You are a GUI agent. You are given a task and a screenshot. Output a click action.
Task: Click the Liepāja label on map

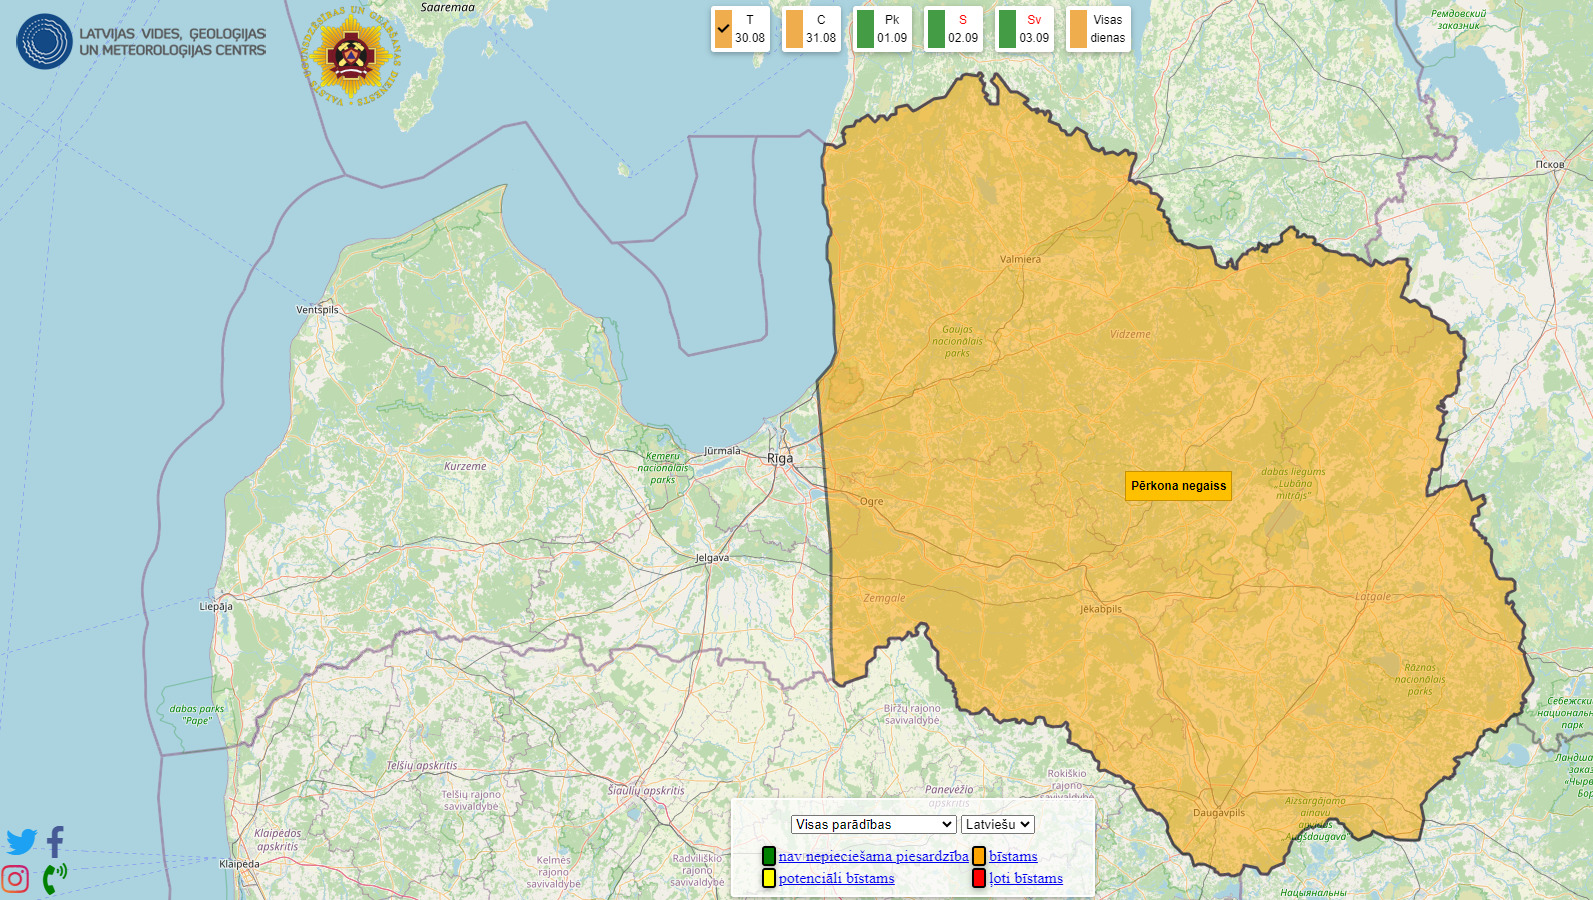[x=216, y=607]
